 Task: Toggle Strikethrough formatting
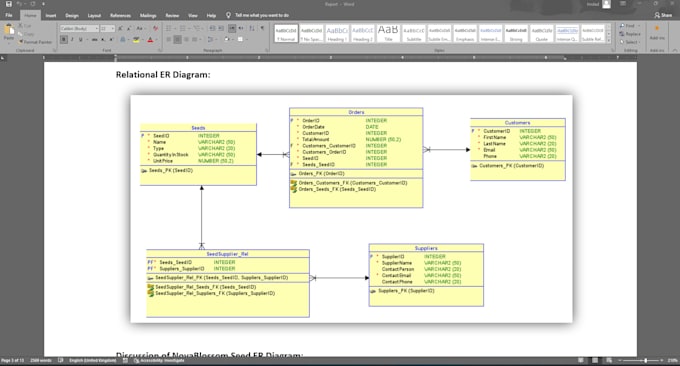point(94,39)
